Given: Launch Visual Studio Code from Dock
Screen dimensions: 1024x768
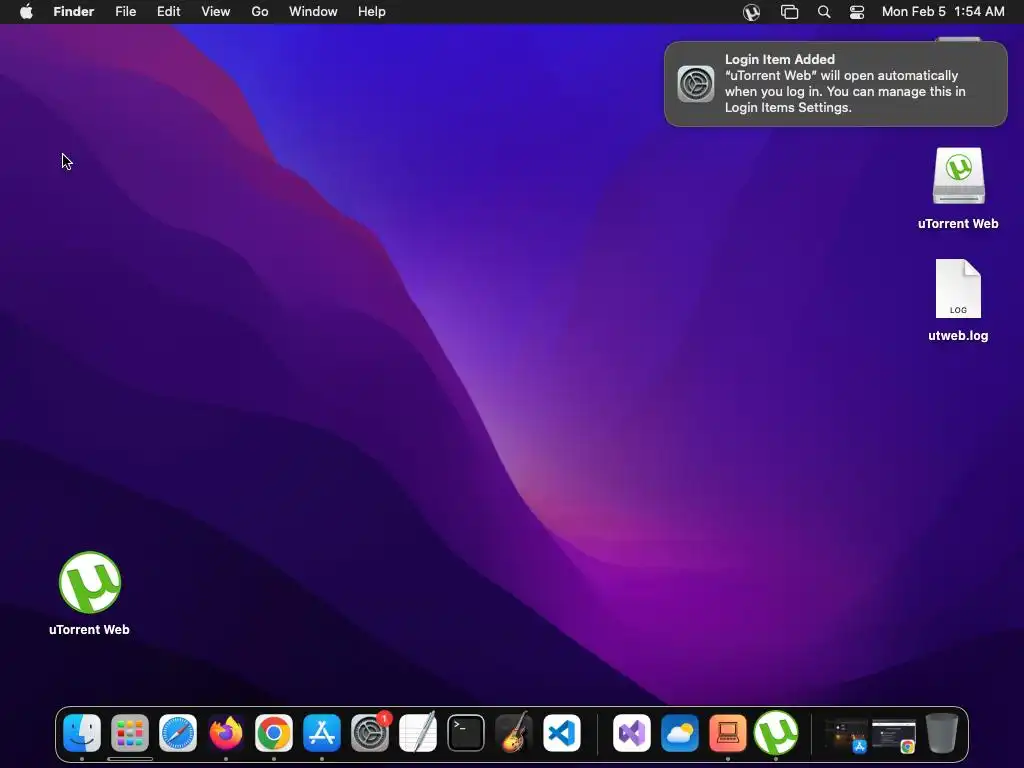Looking at the screenshot, I should pyautogui.click(x=562, y=733).
